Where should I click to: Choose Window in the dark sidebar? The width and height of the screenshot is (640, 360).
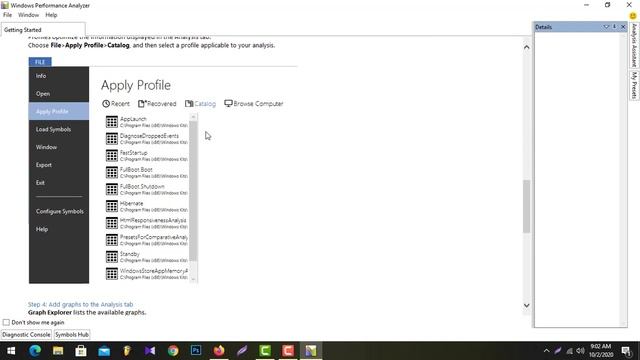click(x=46, y=147)
